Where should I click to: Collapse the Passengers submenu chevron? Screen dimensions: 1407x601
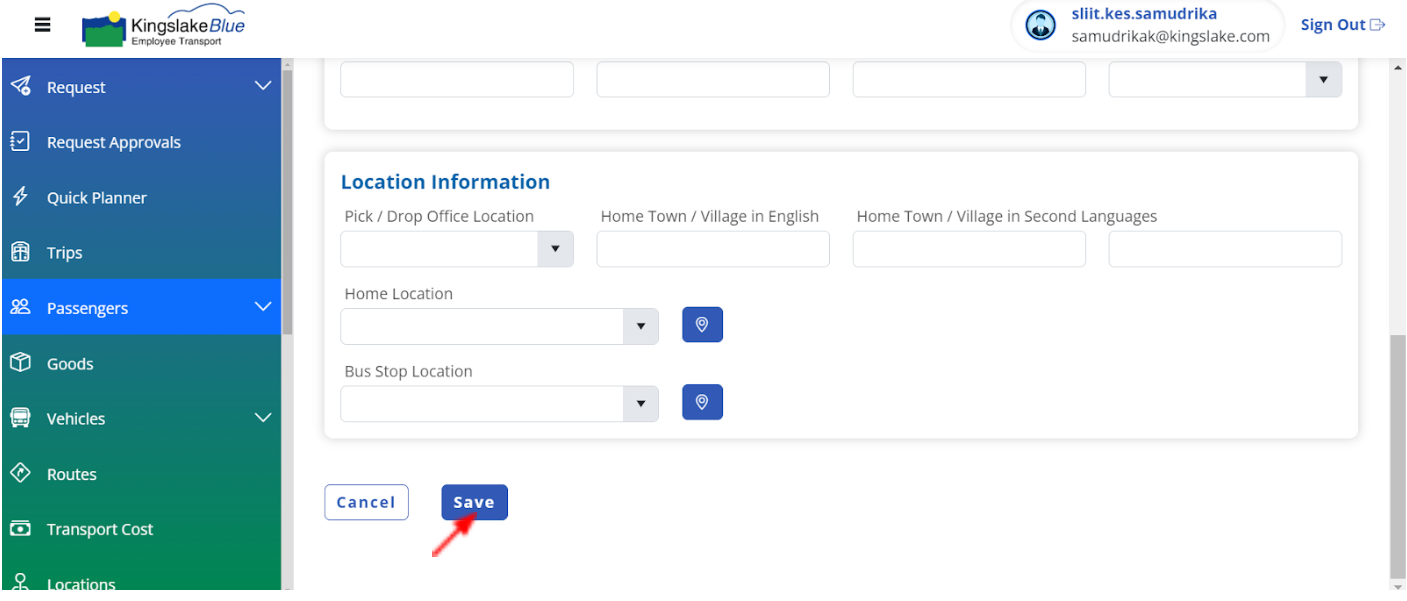point(263,307)
